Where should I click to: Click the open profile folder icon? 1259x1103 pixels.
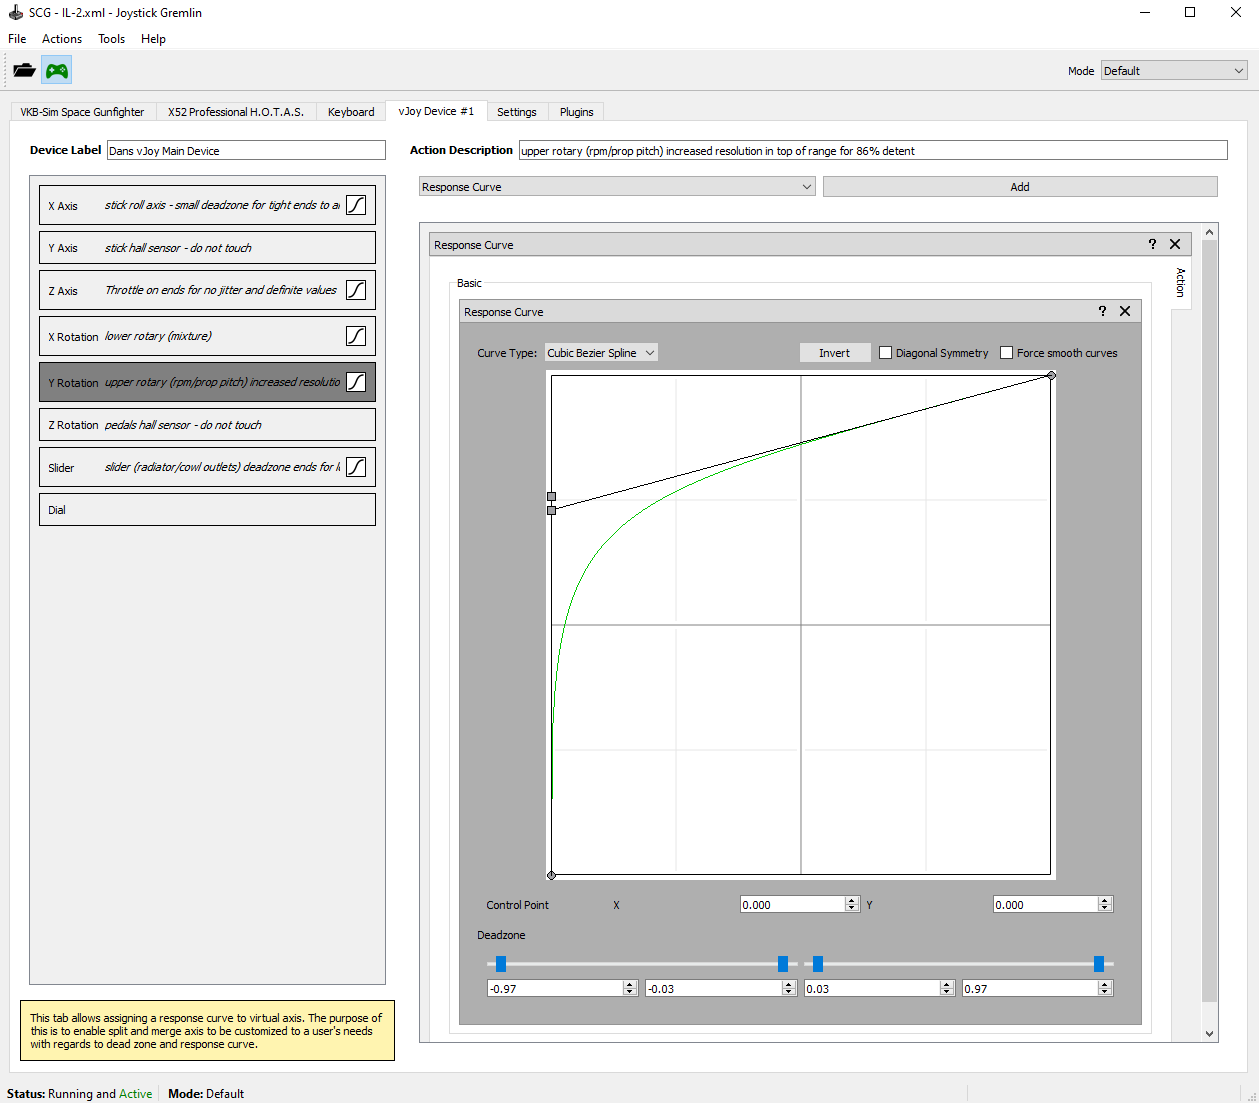pyautogui.click(x=24, y=70)
